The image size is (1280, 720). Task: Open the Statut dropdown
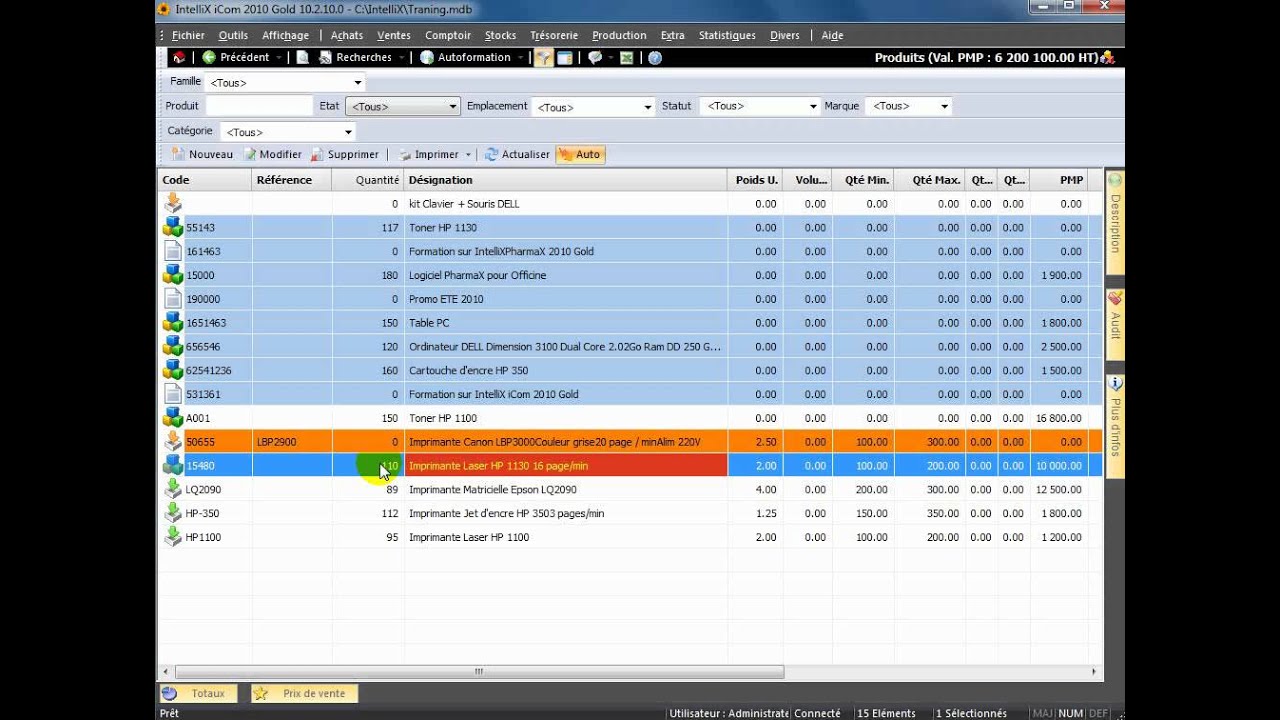coord(813,106)
